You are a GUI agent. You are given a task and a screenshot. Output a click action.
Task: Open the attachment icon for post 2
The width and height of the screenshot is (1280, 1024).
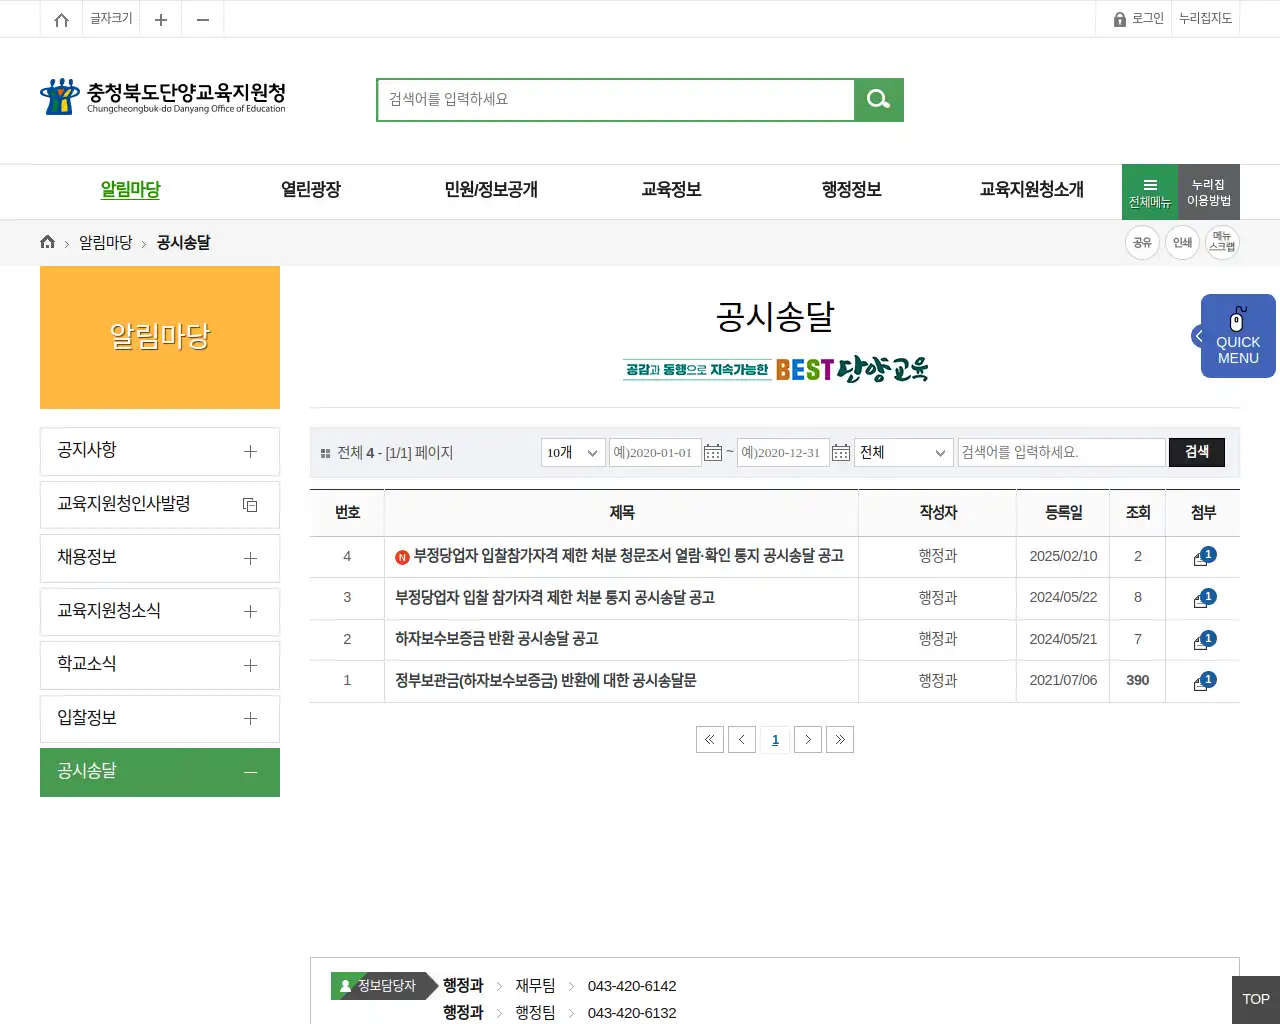(x=1203, y=640)
